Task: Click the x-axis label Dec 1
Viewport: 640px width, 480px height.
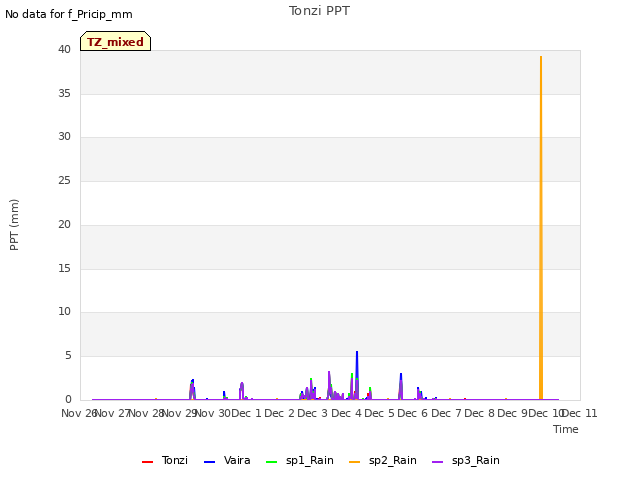Action: click(247, 413)
